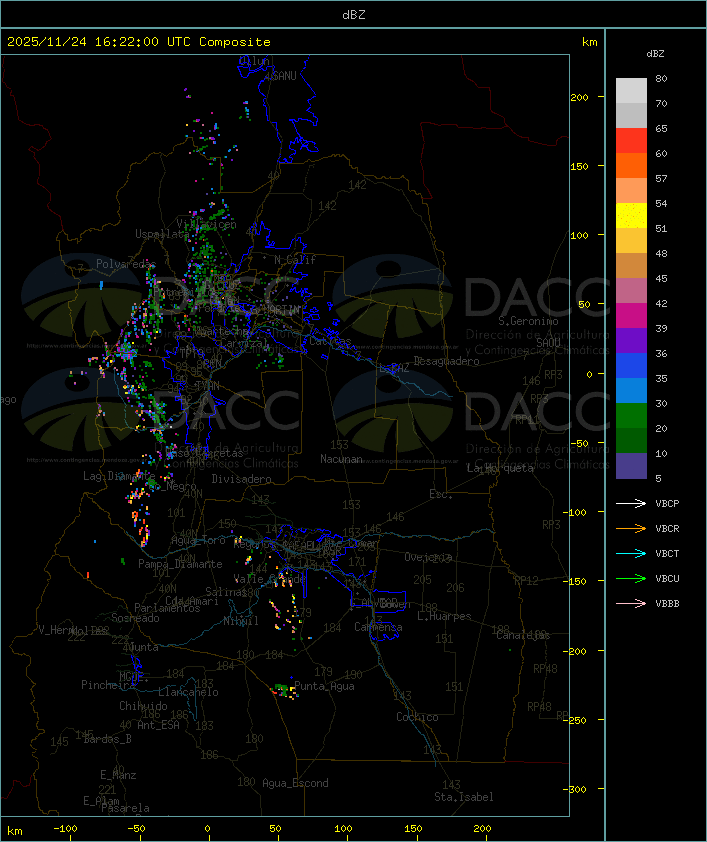707x842 pixels.
Task: Click the cyan VBCT arrow icon
Action: (x=631, y=553)
